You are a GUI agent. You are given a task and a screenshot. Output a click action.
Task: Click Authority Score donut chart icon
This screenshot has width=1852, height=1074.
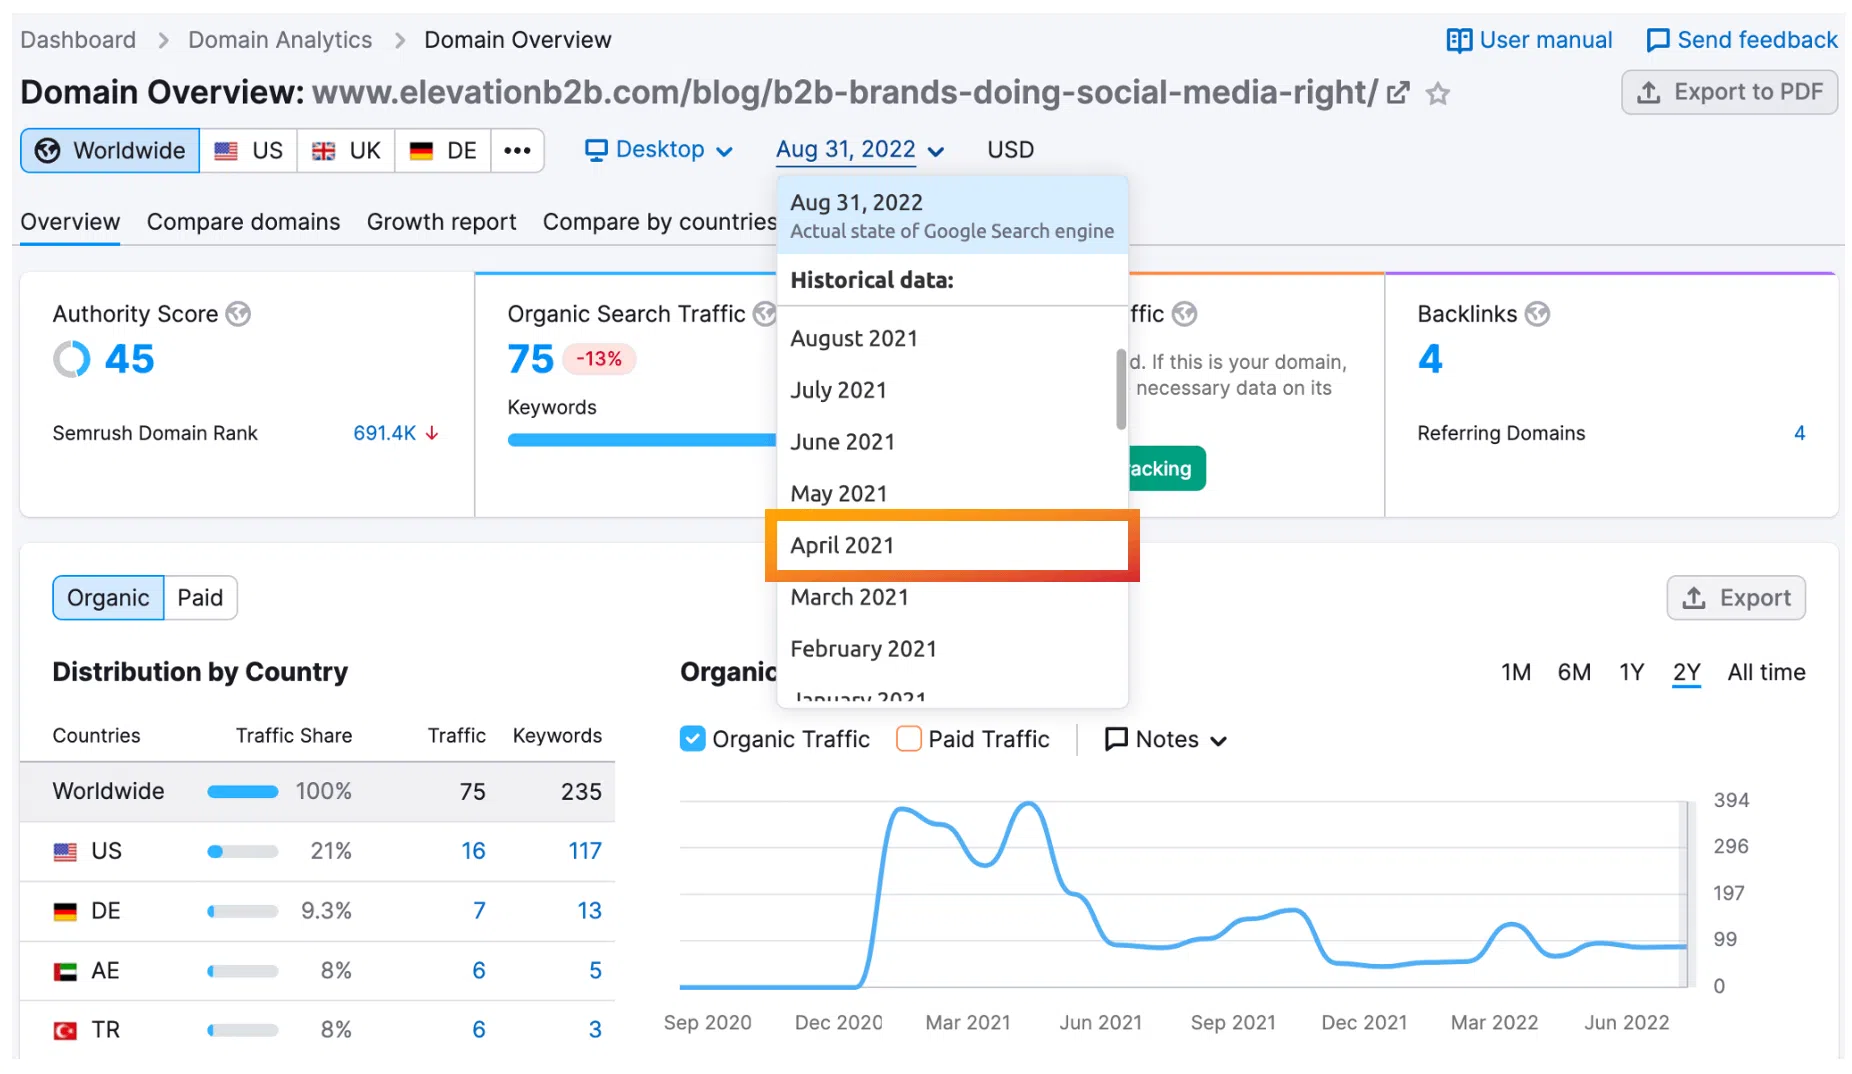pyautogui.click(x=72, y=359)
